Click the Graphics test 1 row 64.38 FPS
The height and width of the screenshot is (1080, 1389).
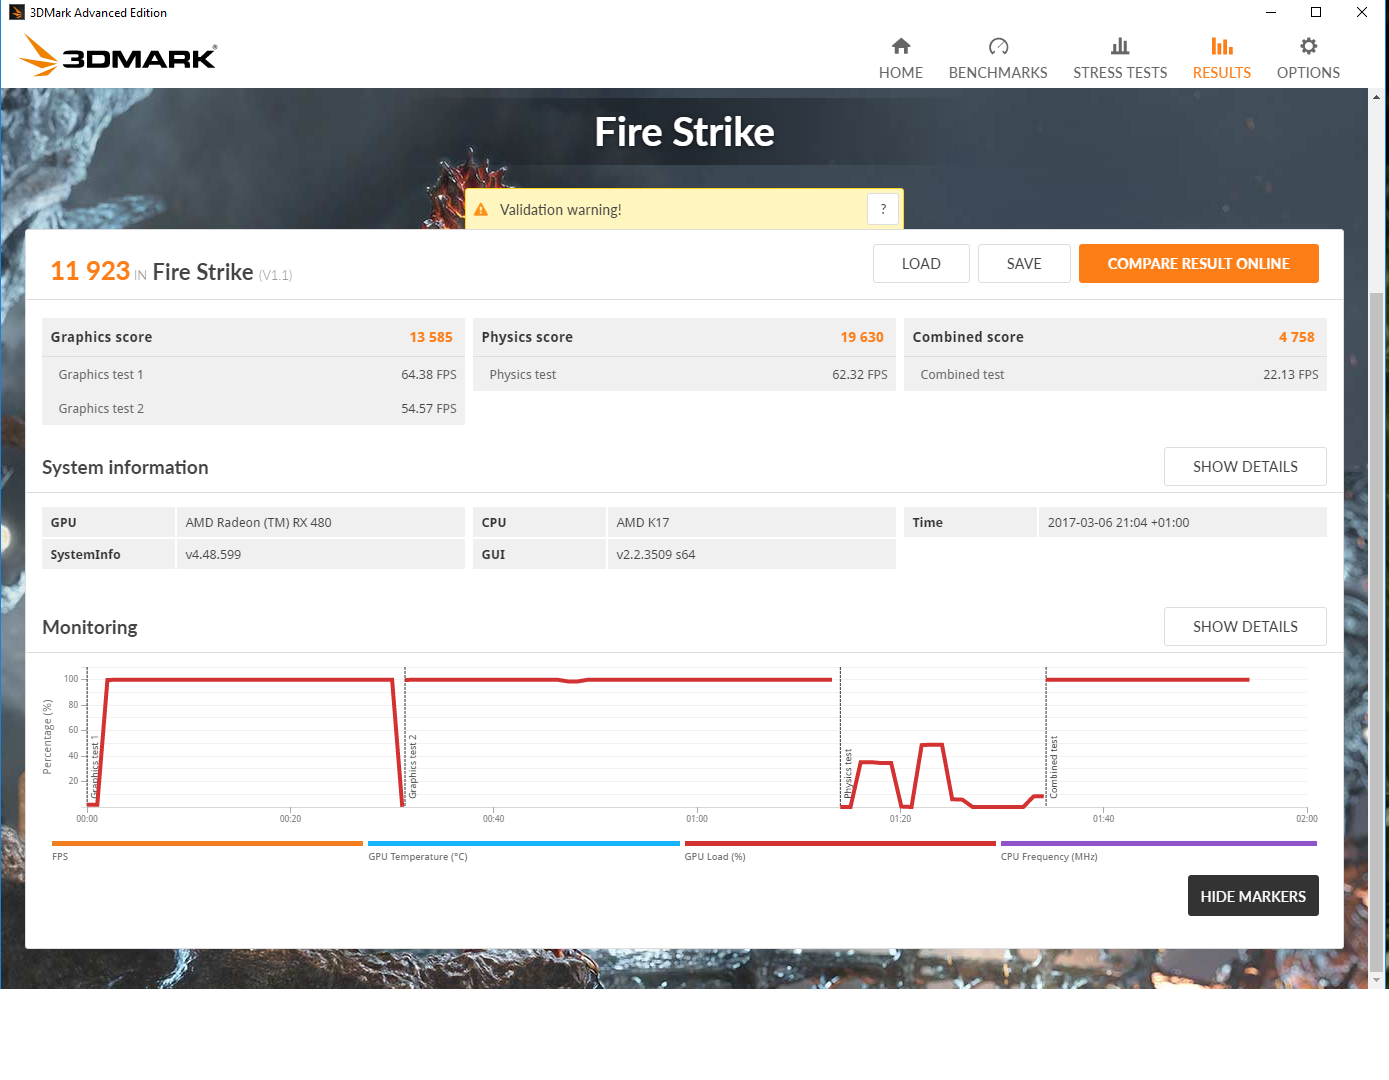coord(253,375)
